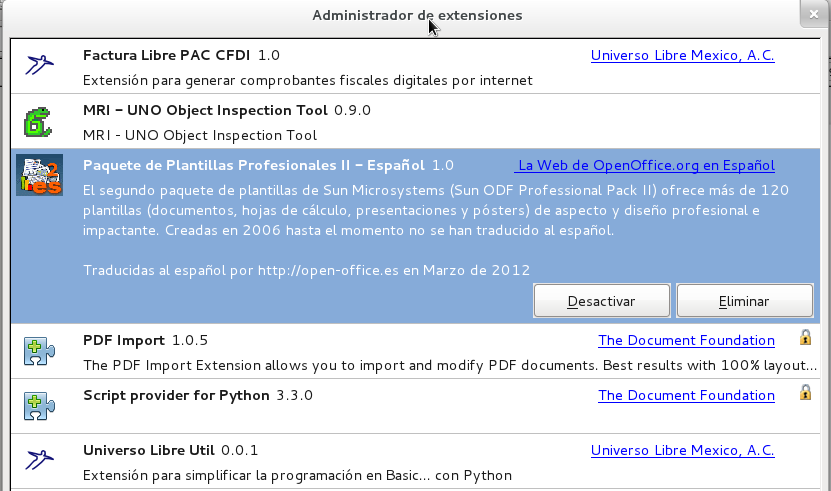Click the PDF Import puzzle piece icon

pyautogui.click(x=40, y=351)
